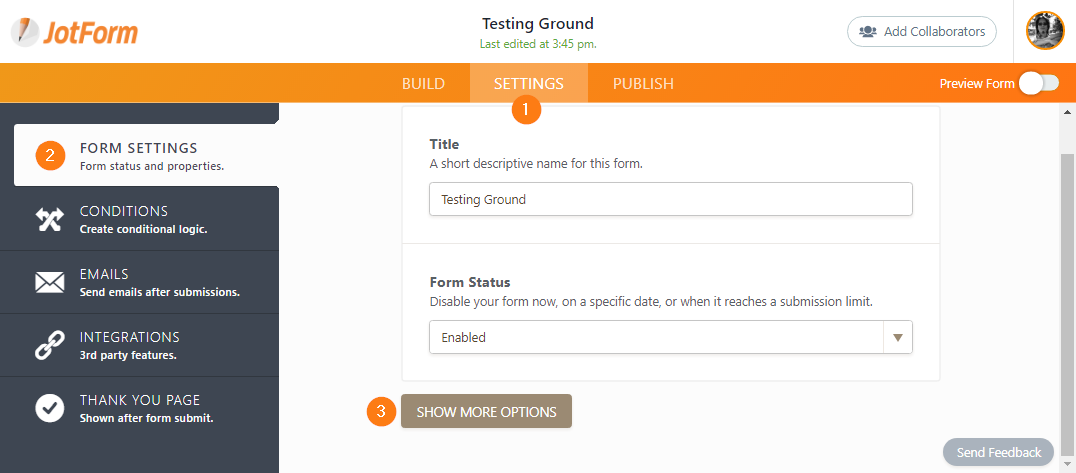Click the form Title input field
Image resolution: width=1076 pixels, height=473 pixels.
pyautogui.click(x=670, y=199)
